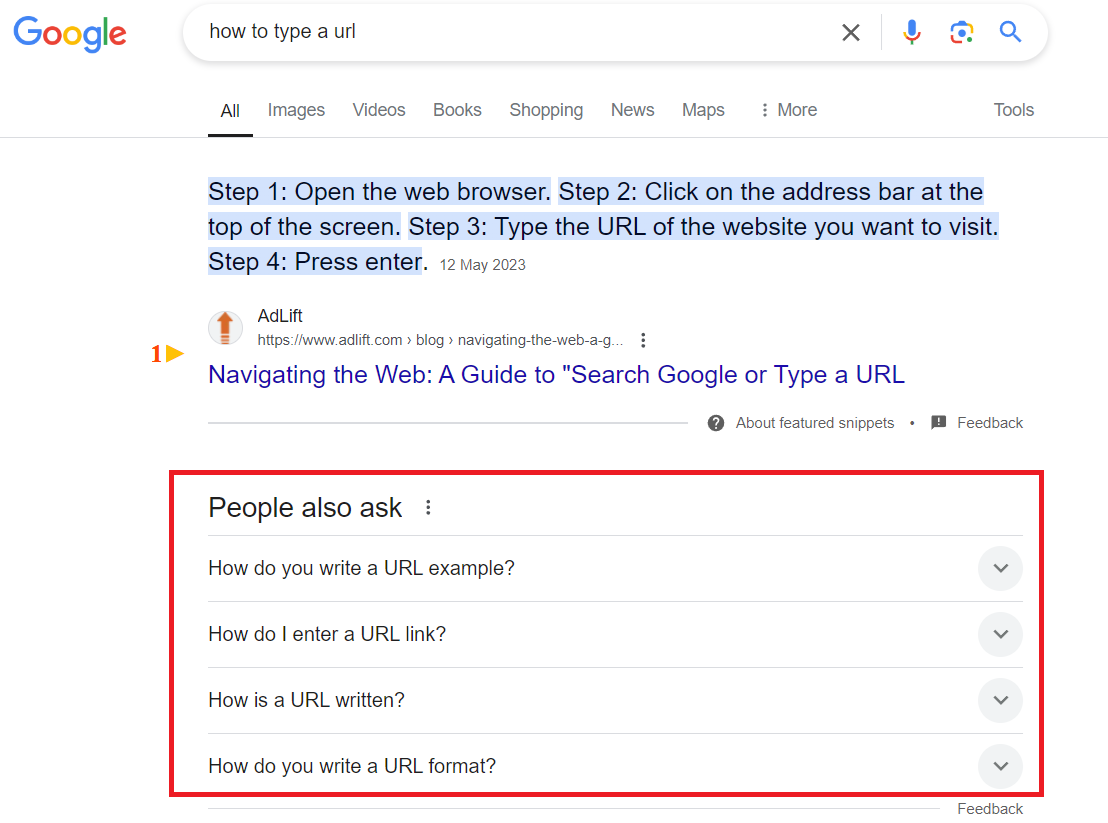Open "Navigating the Web" result link

tap(556, 374)
